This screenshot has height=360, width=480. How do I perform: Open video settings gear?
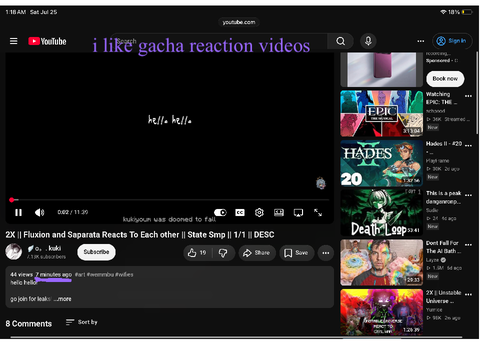tap(259, 212)
